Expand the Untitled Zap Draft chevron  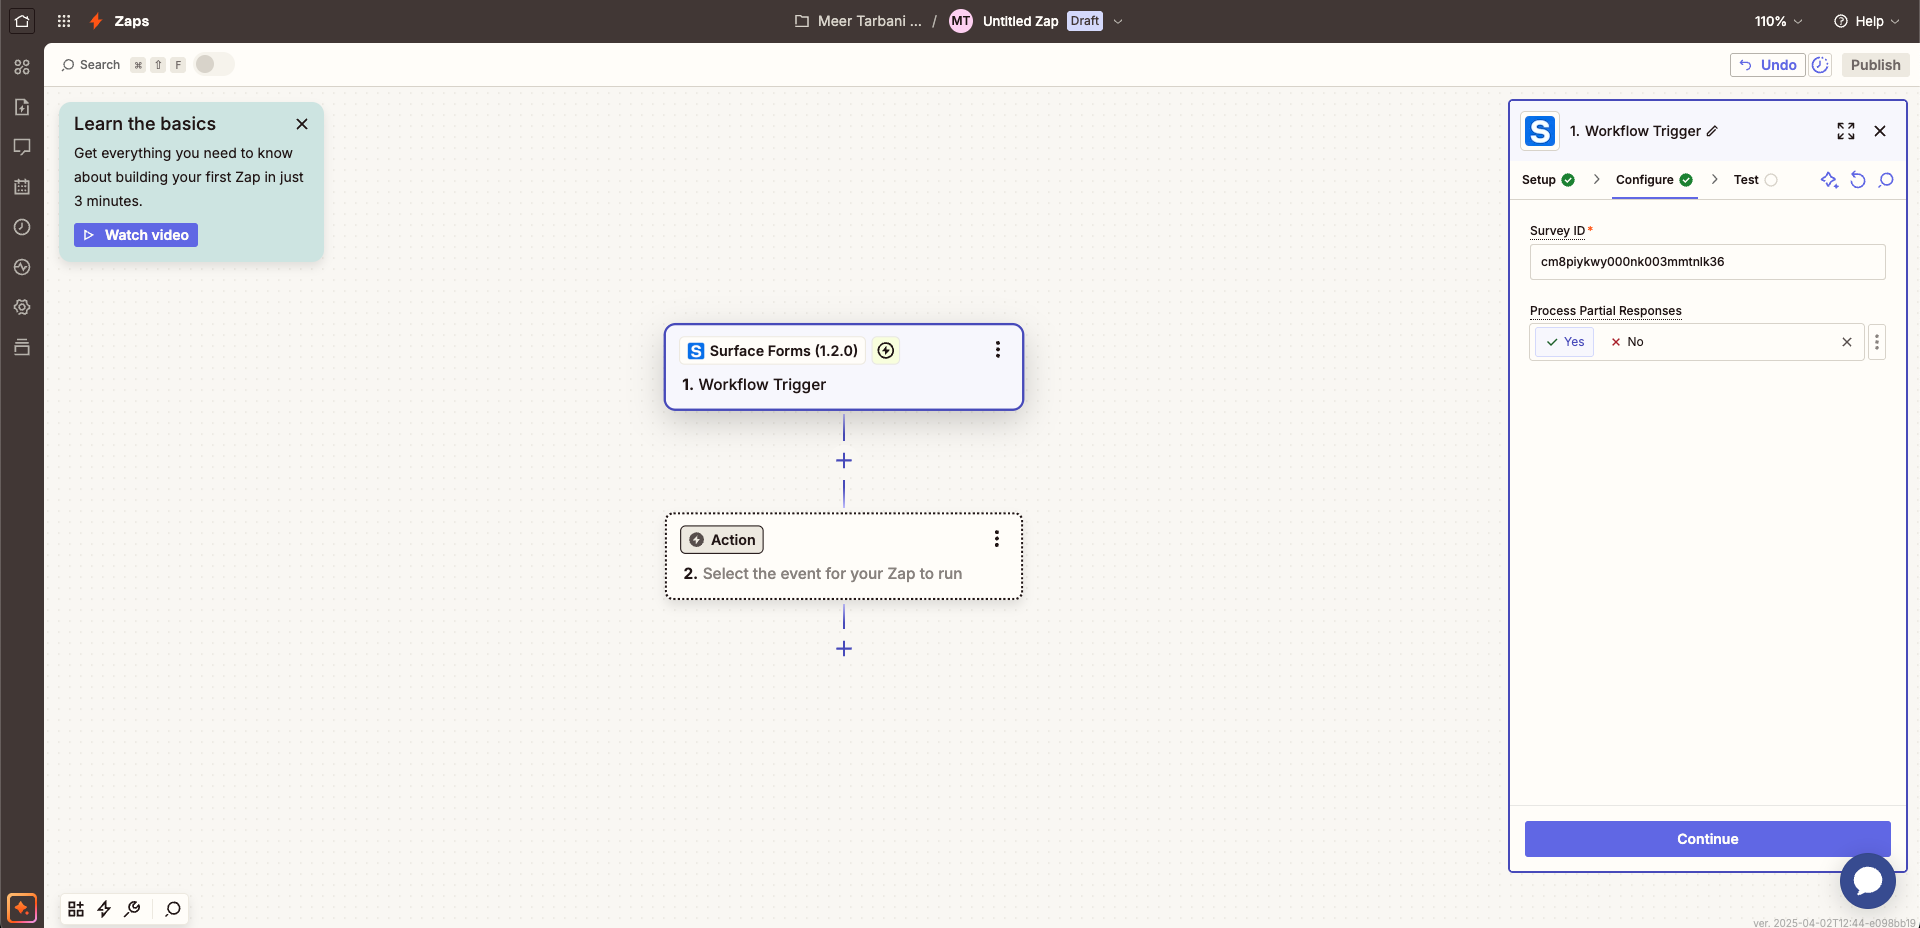tap(1118, 21)
